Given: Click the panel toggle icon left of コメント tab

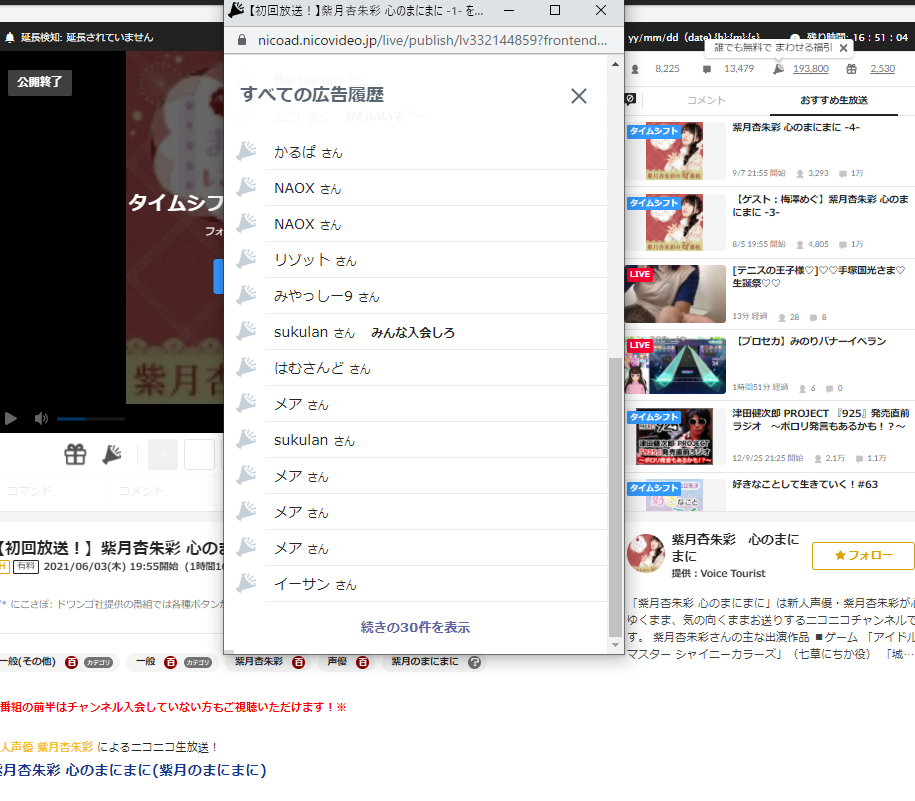Looking at the screenshot, I should tap(630, 99).
